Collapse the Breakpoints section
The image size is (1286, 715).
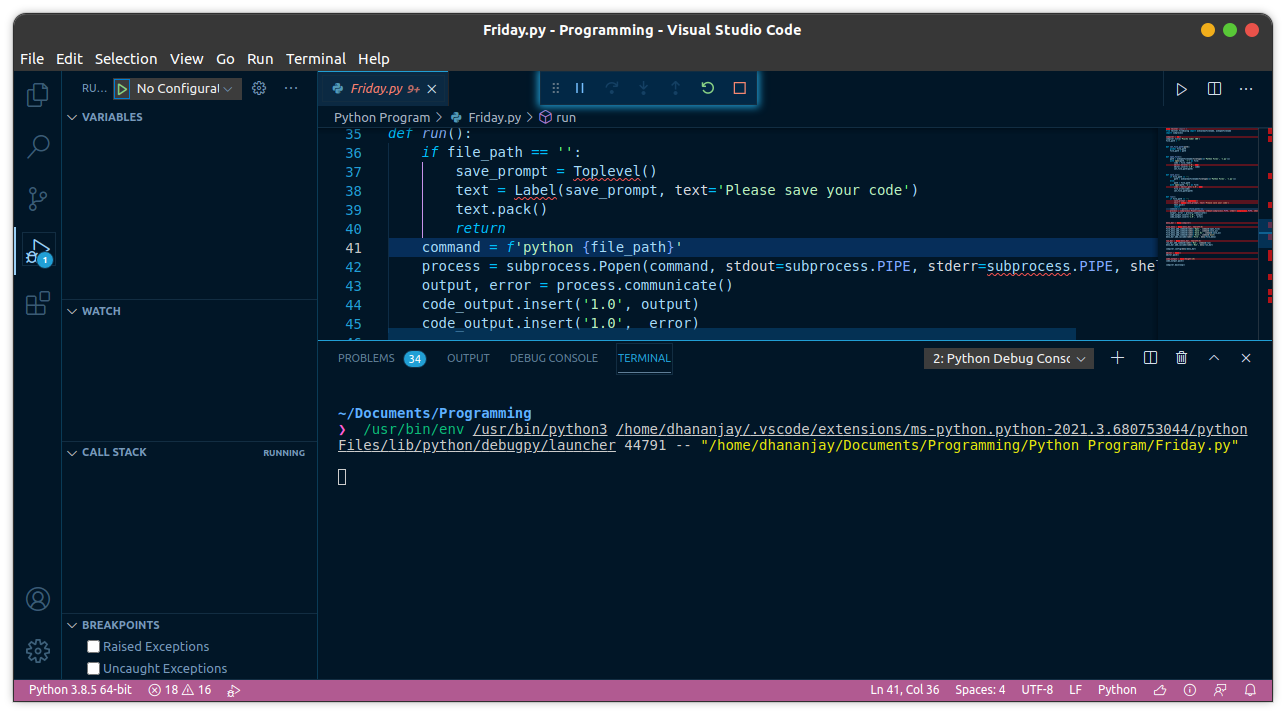point(190,625)
